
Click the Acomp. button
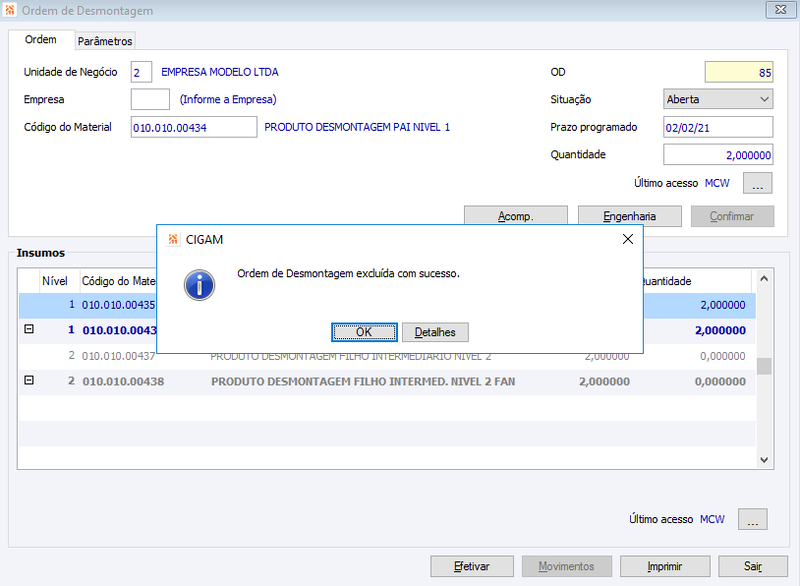[x=516, y=216]
